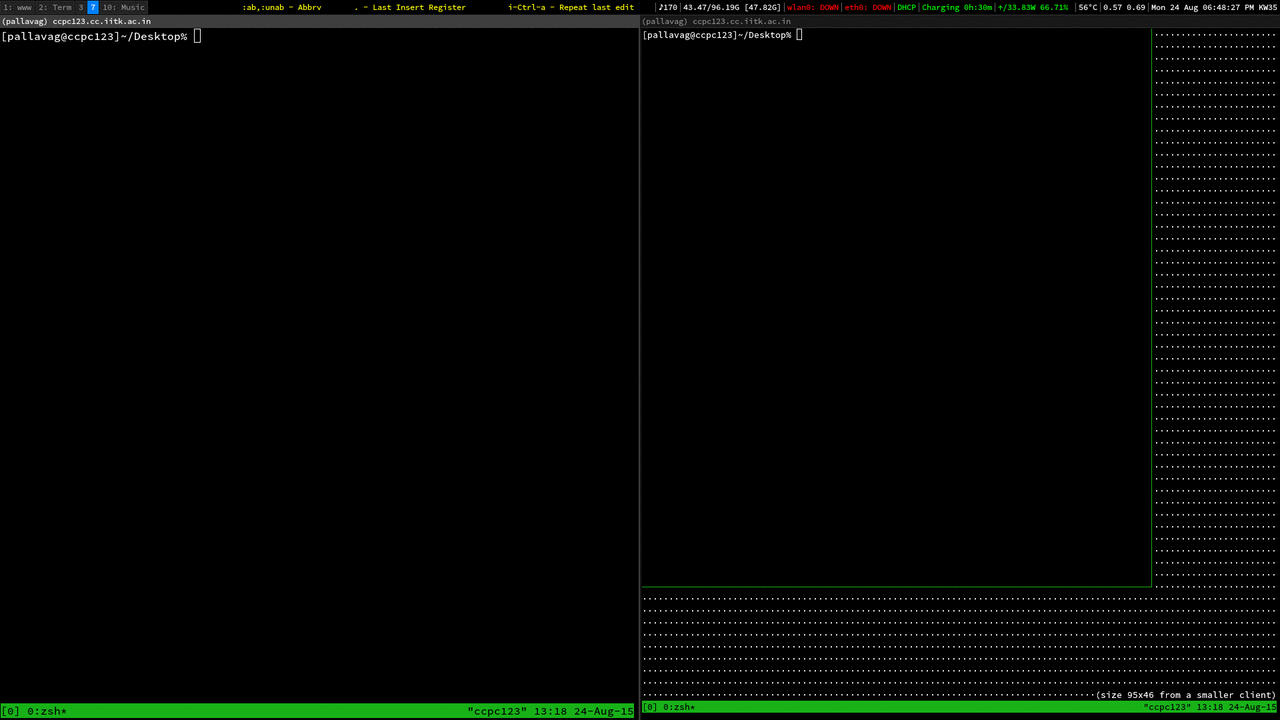Select the active workspace 7
The image size is (1280, 720).
tap(93, 7)
